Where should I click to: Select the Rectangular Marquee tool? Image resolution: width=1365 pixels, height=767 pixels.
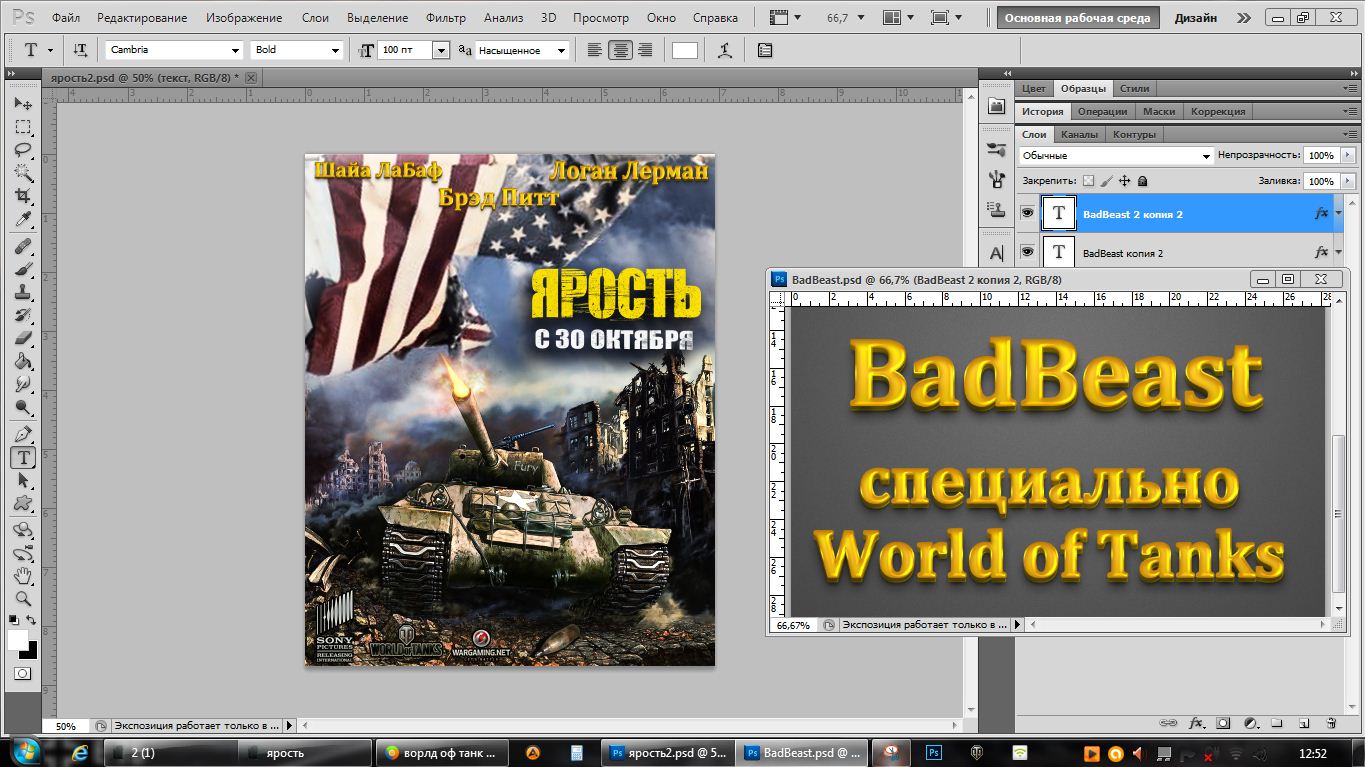point(23,127)
